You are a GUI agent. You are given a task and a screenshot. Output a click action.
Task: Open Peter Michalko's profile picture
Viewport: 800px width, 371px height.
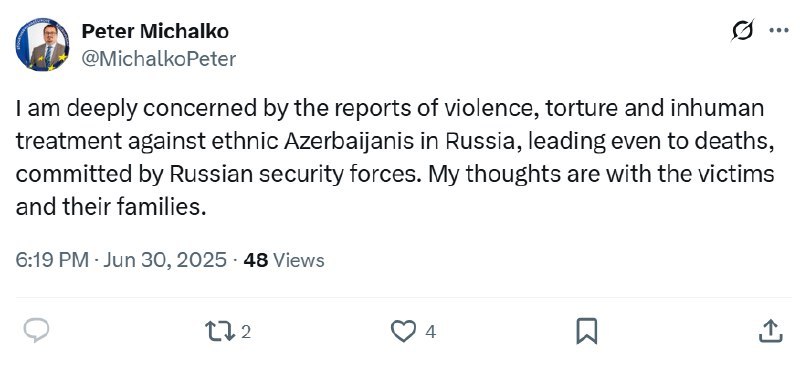pyautogui.click(x=42, y=44)
